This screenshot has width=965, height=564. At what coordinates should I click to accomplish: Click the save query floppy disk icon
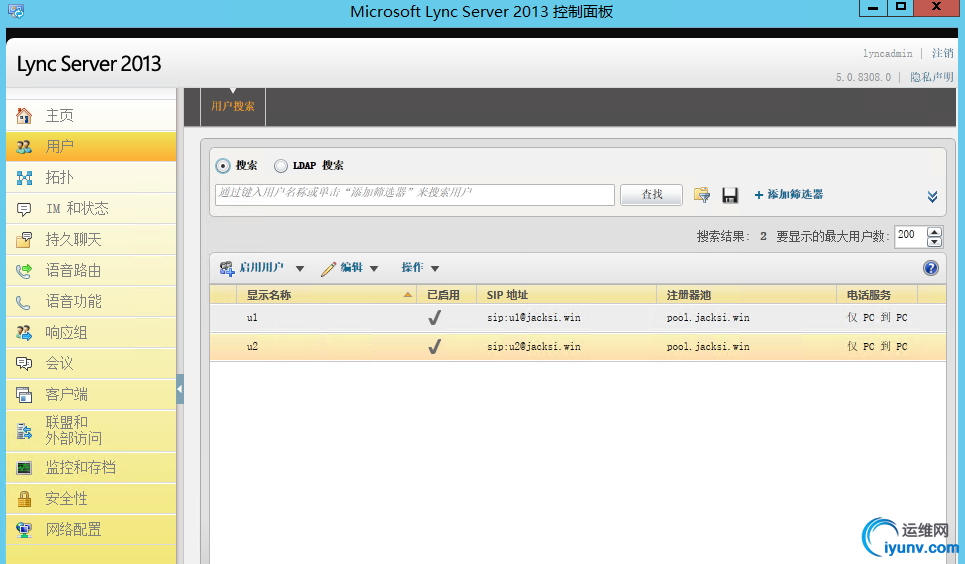click(730, 195)
